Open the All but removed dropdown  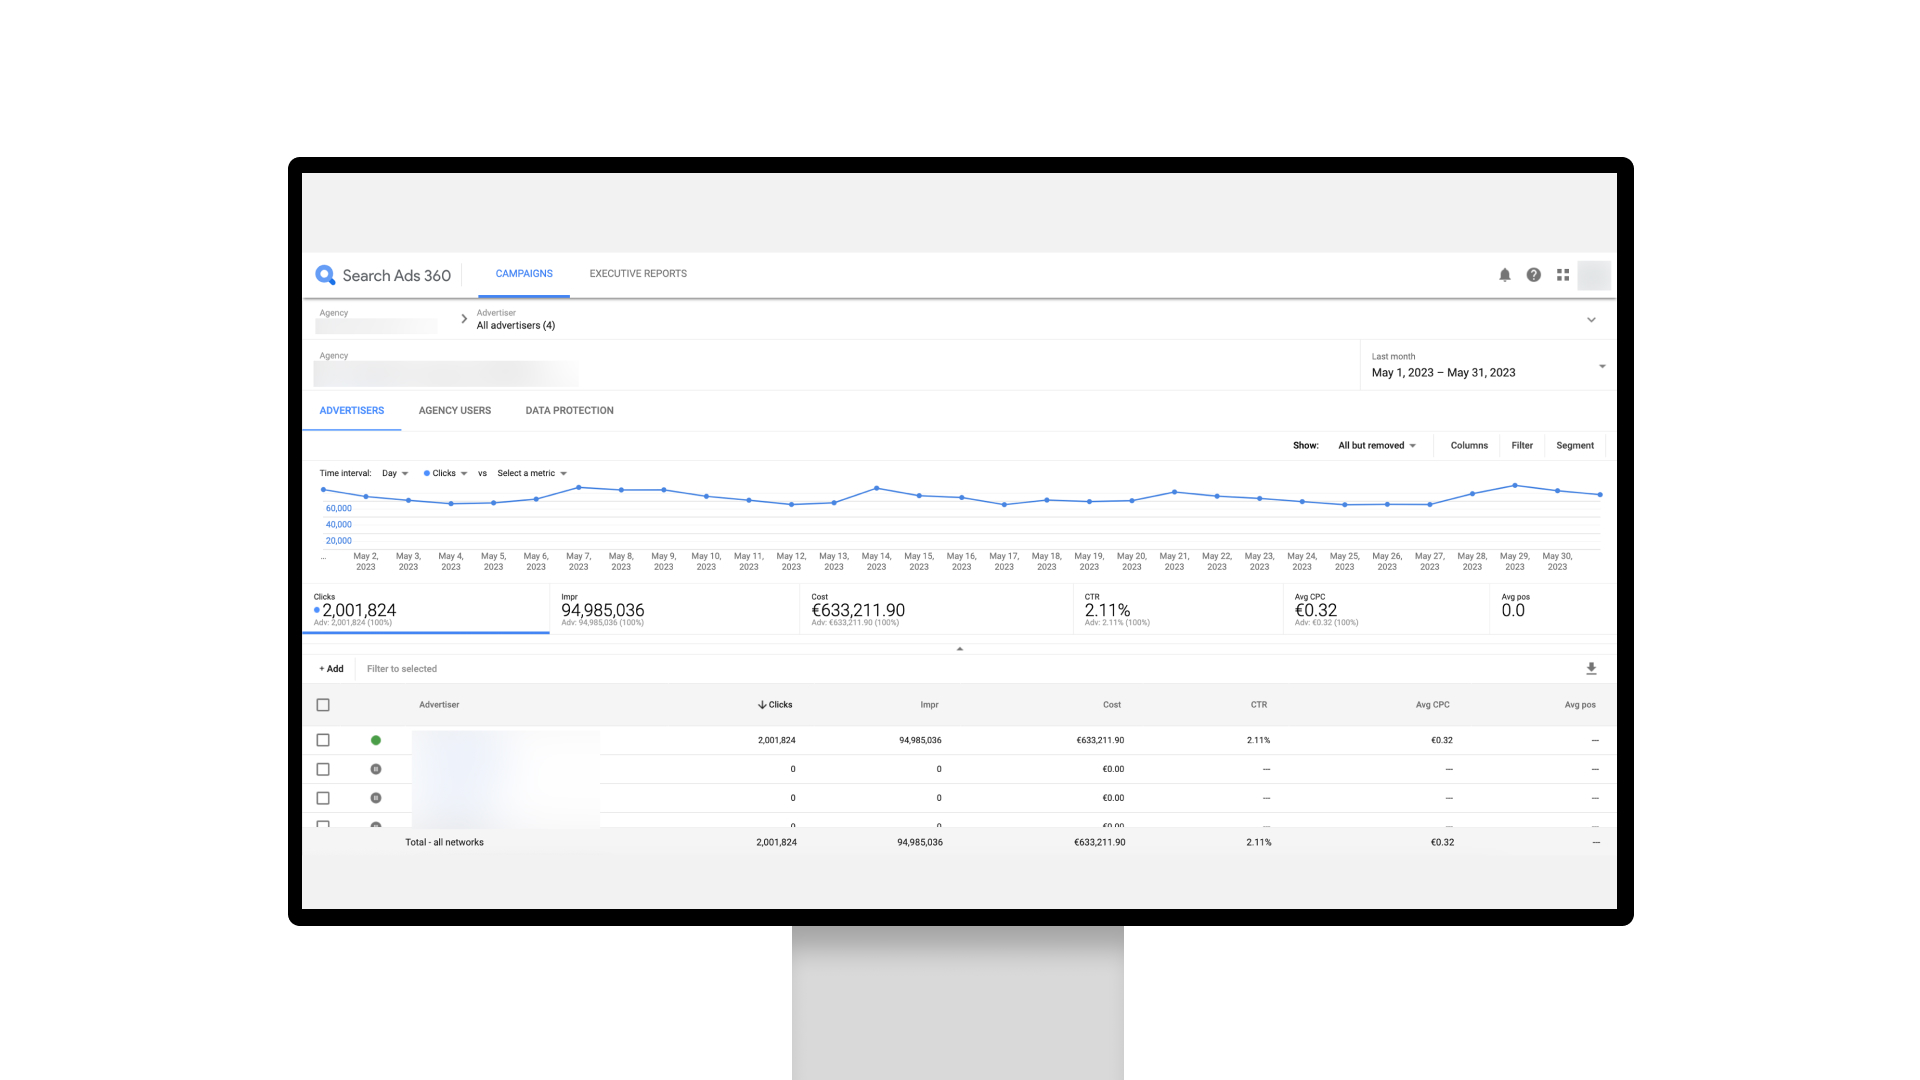pyautogui.click(x=1377, y=446)
